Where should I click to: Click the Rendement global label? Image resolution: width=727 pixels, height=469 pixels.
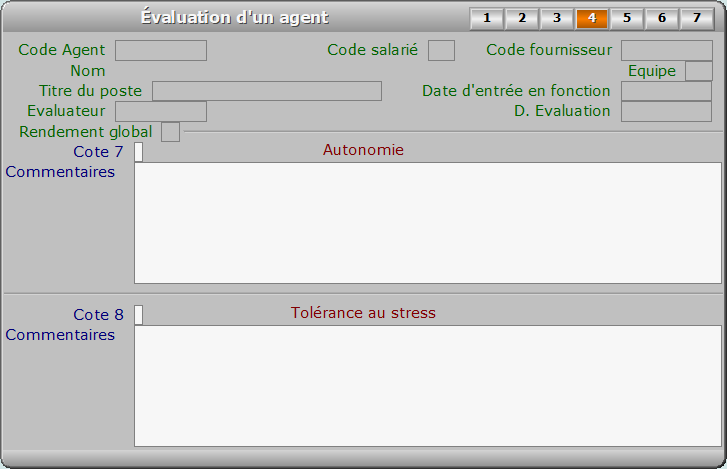85,132
